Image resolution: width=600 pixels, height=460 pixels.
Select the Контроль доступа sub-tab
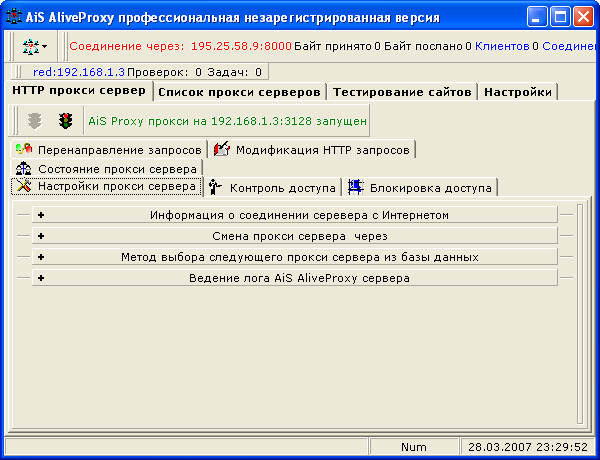click(x=272, y=188)
